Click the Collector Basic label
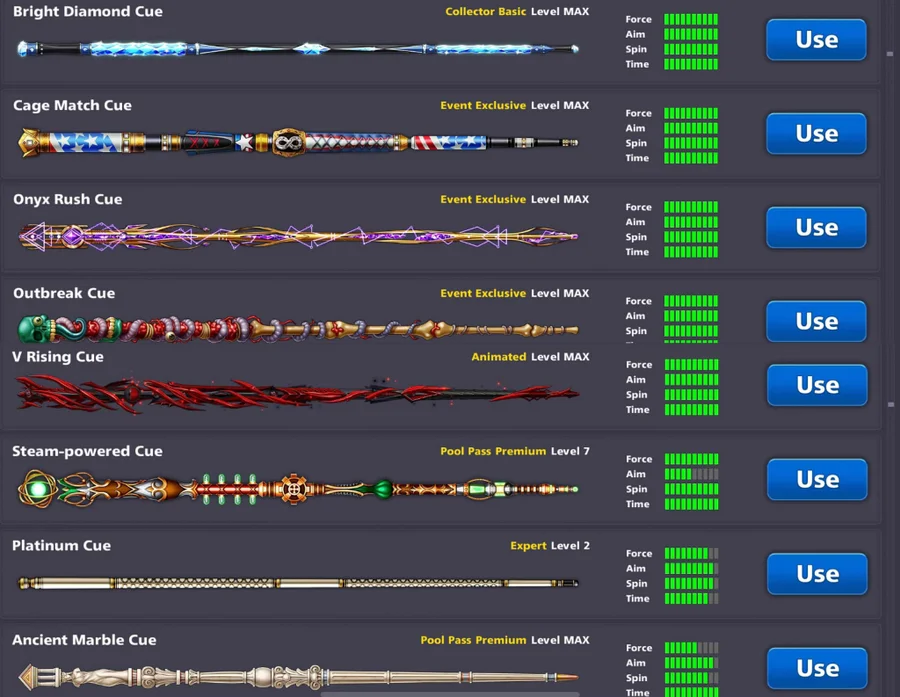 point(486,11)
